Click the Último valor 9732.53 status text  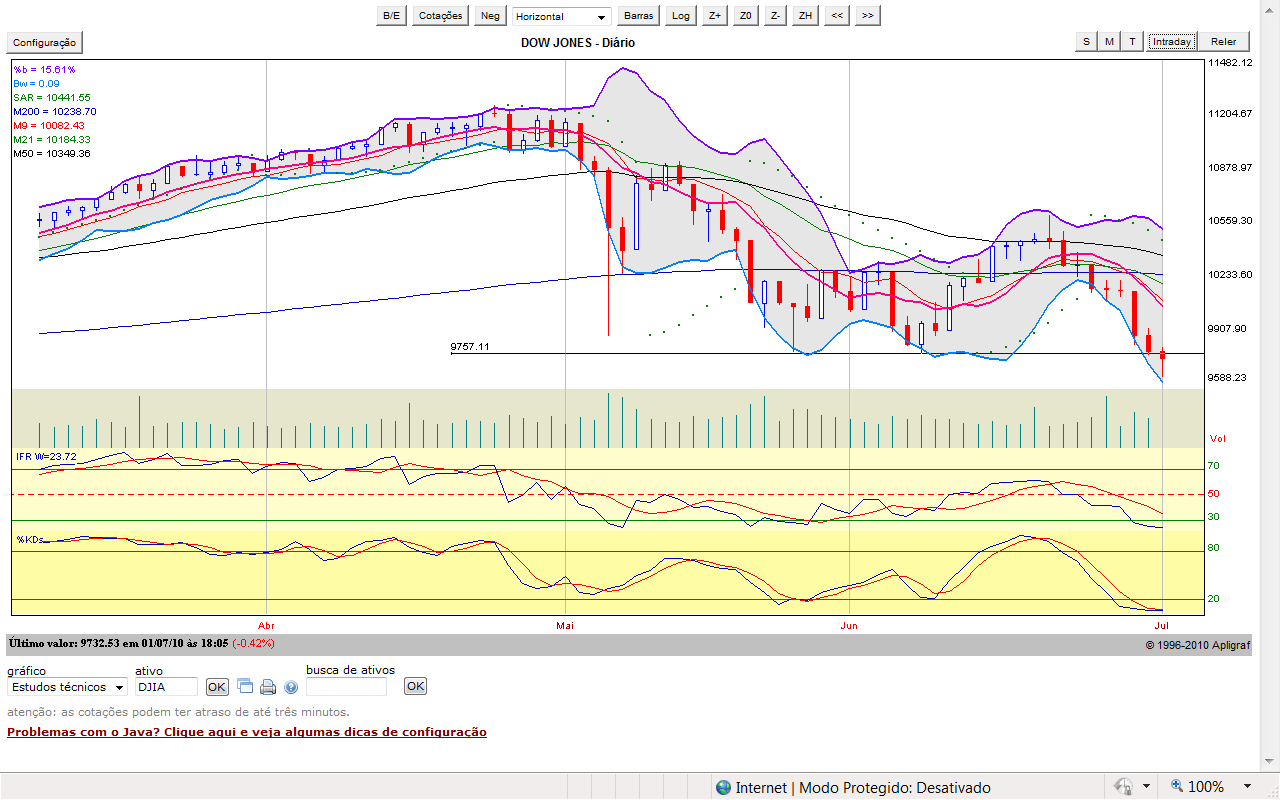pyautogui.click(x=141, y=643)
